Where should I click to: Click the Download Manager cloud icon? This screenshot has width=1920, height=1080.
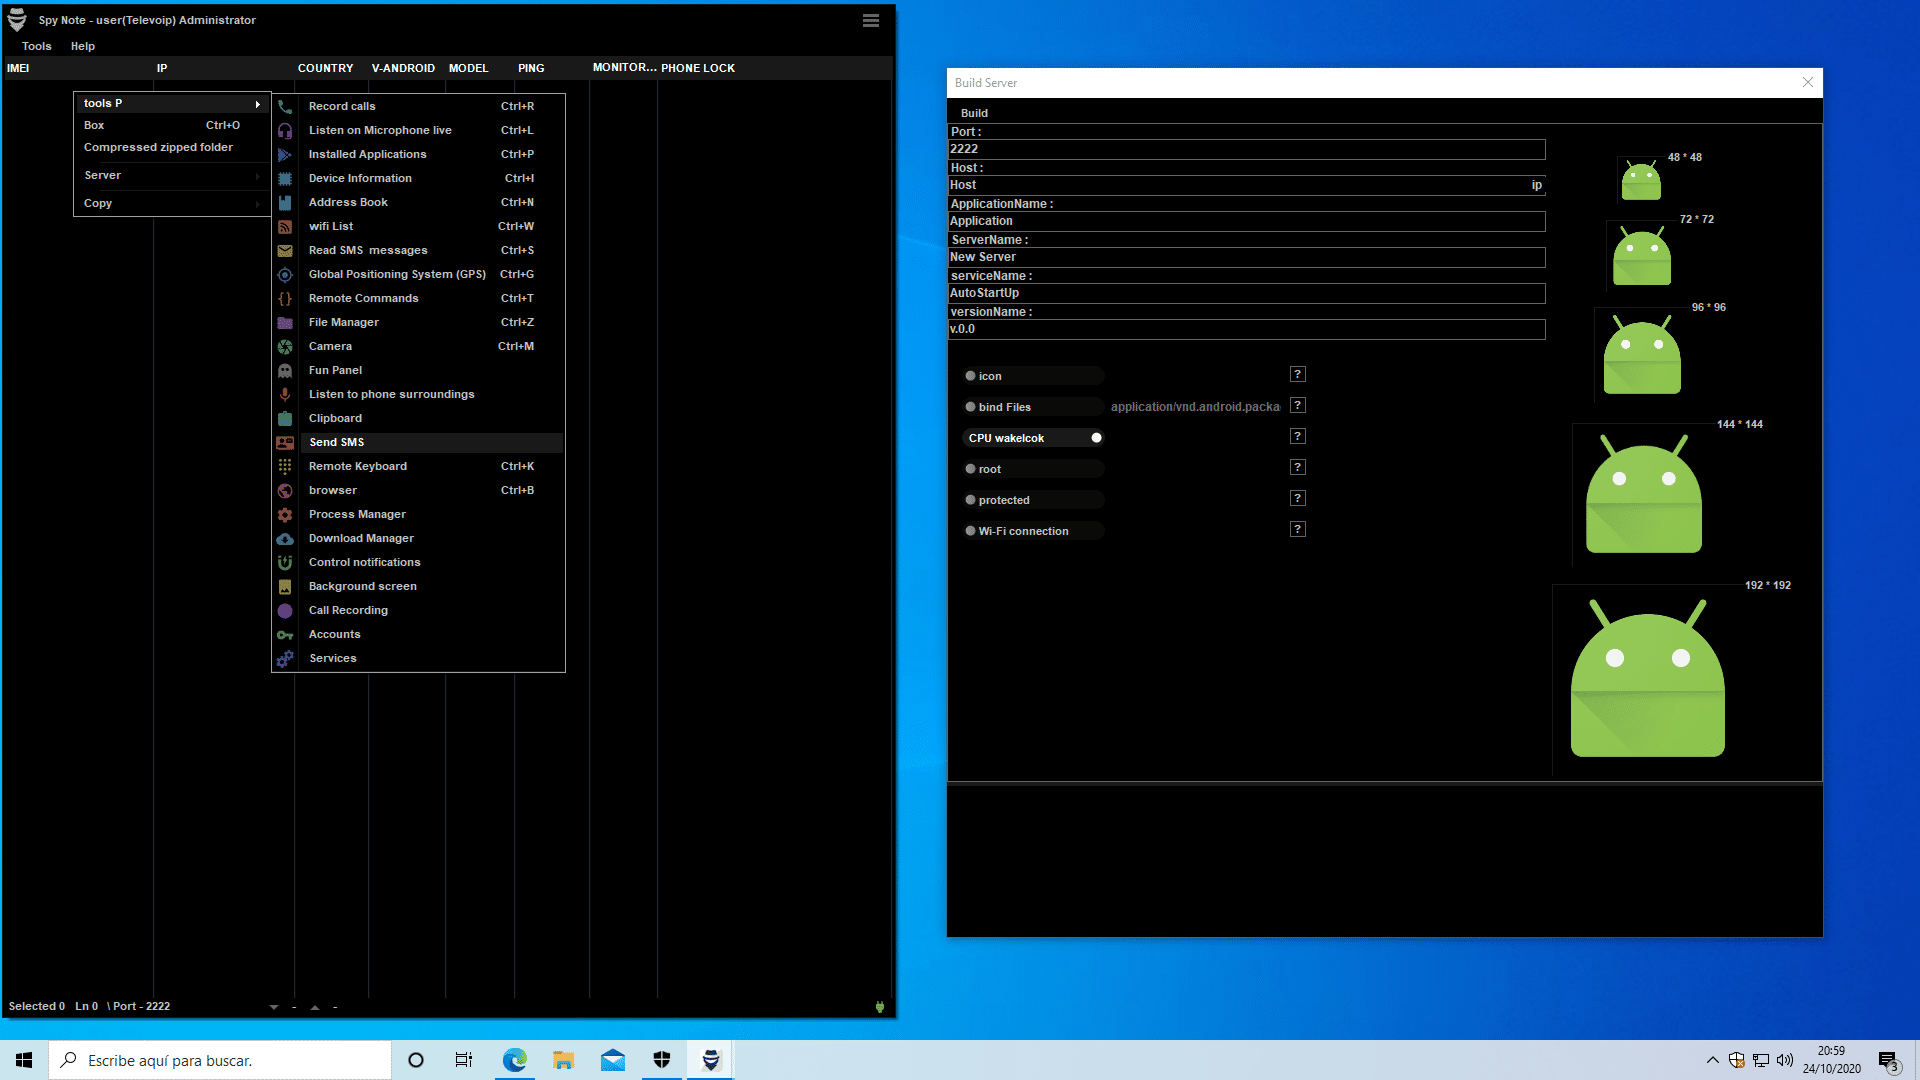click(x=285, y=539)
